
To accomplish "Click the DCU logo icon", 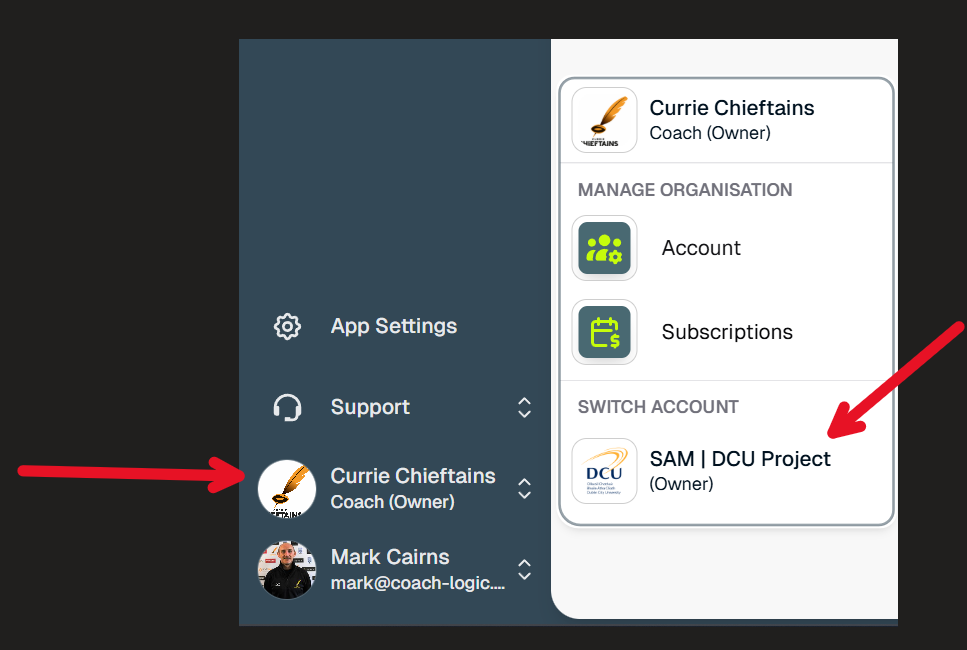I will [604, 471].
